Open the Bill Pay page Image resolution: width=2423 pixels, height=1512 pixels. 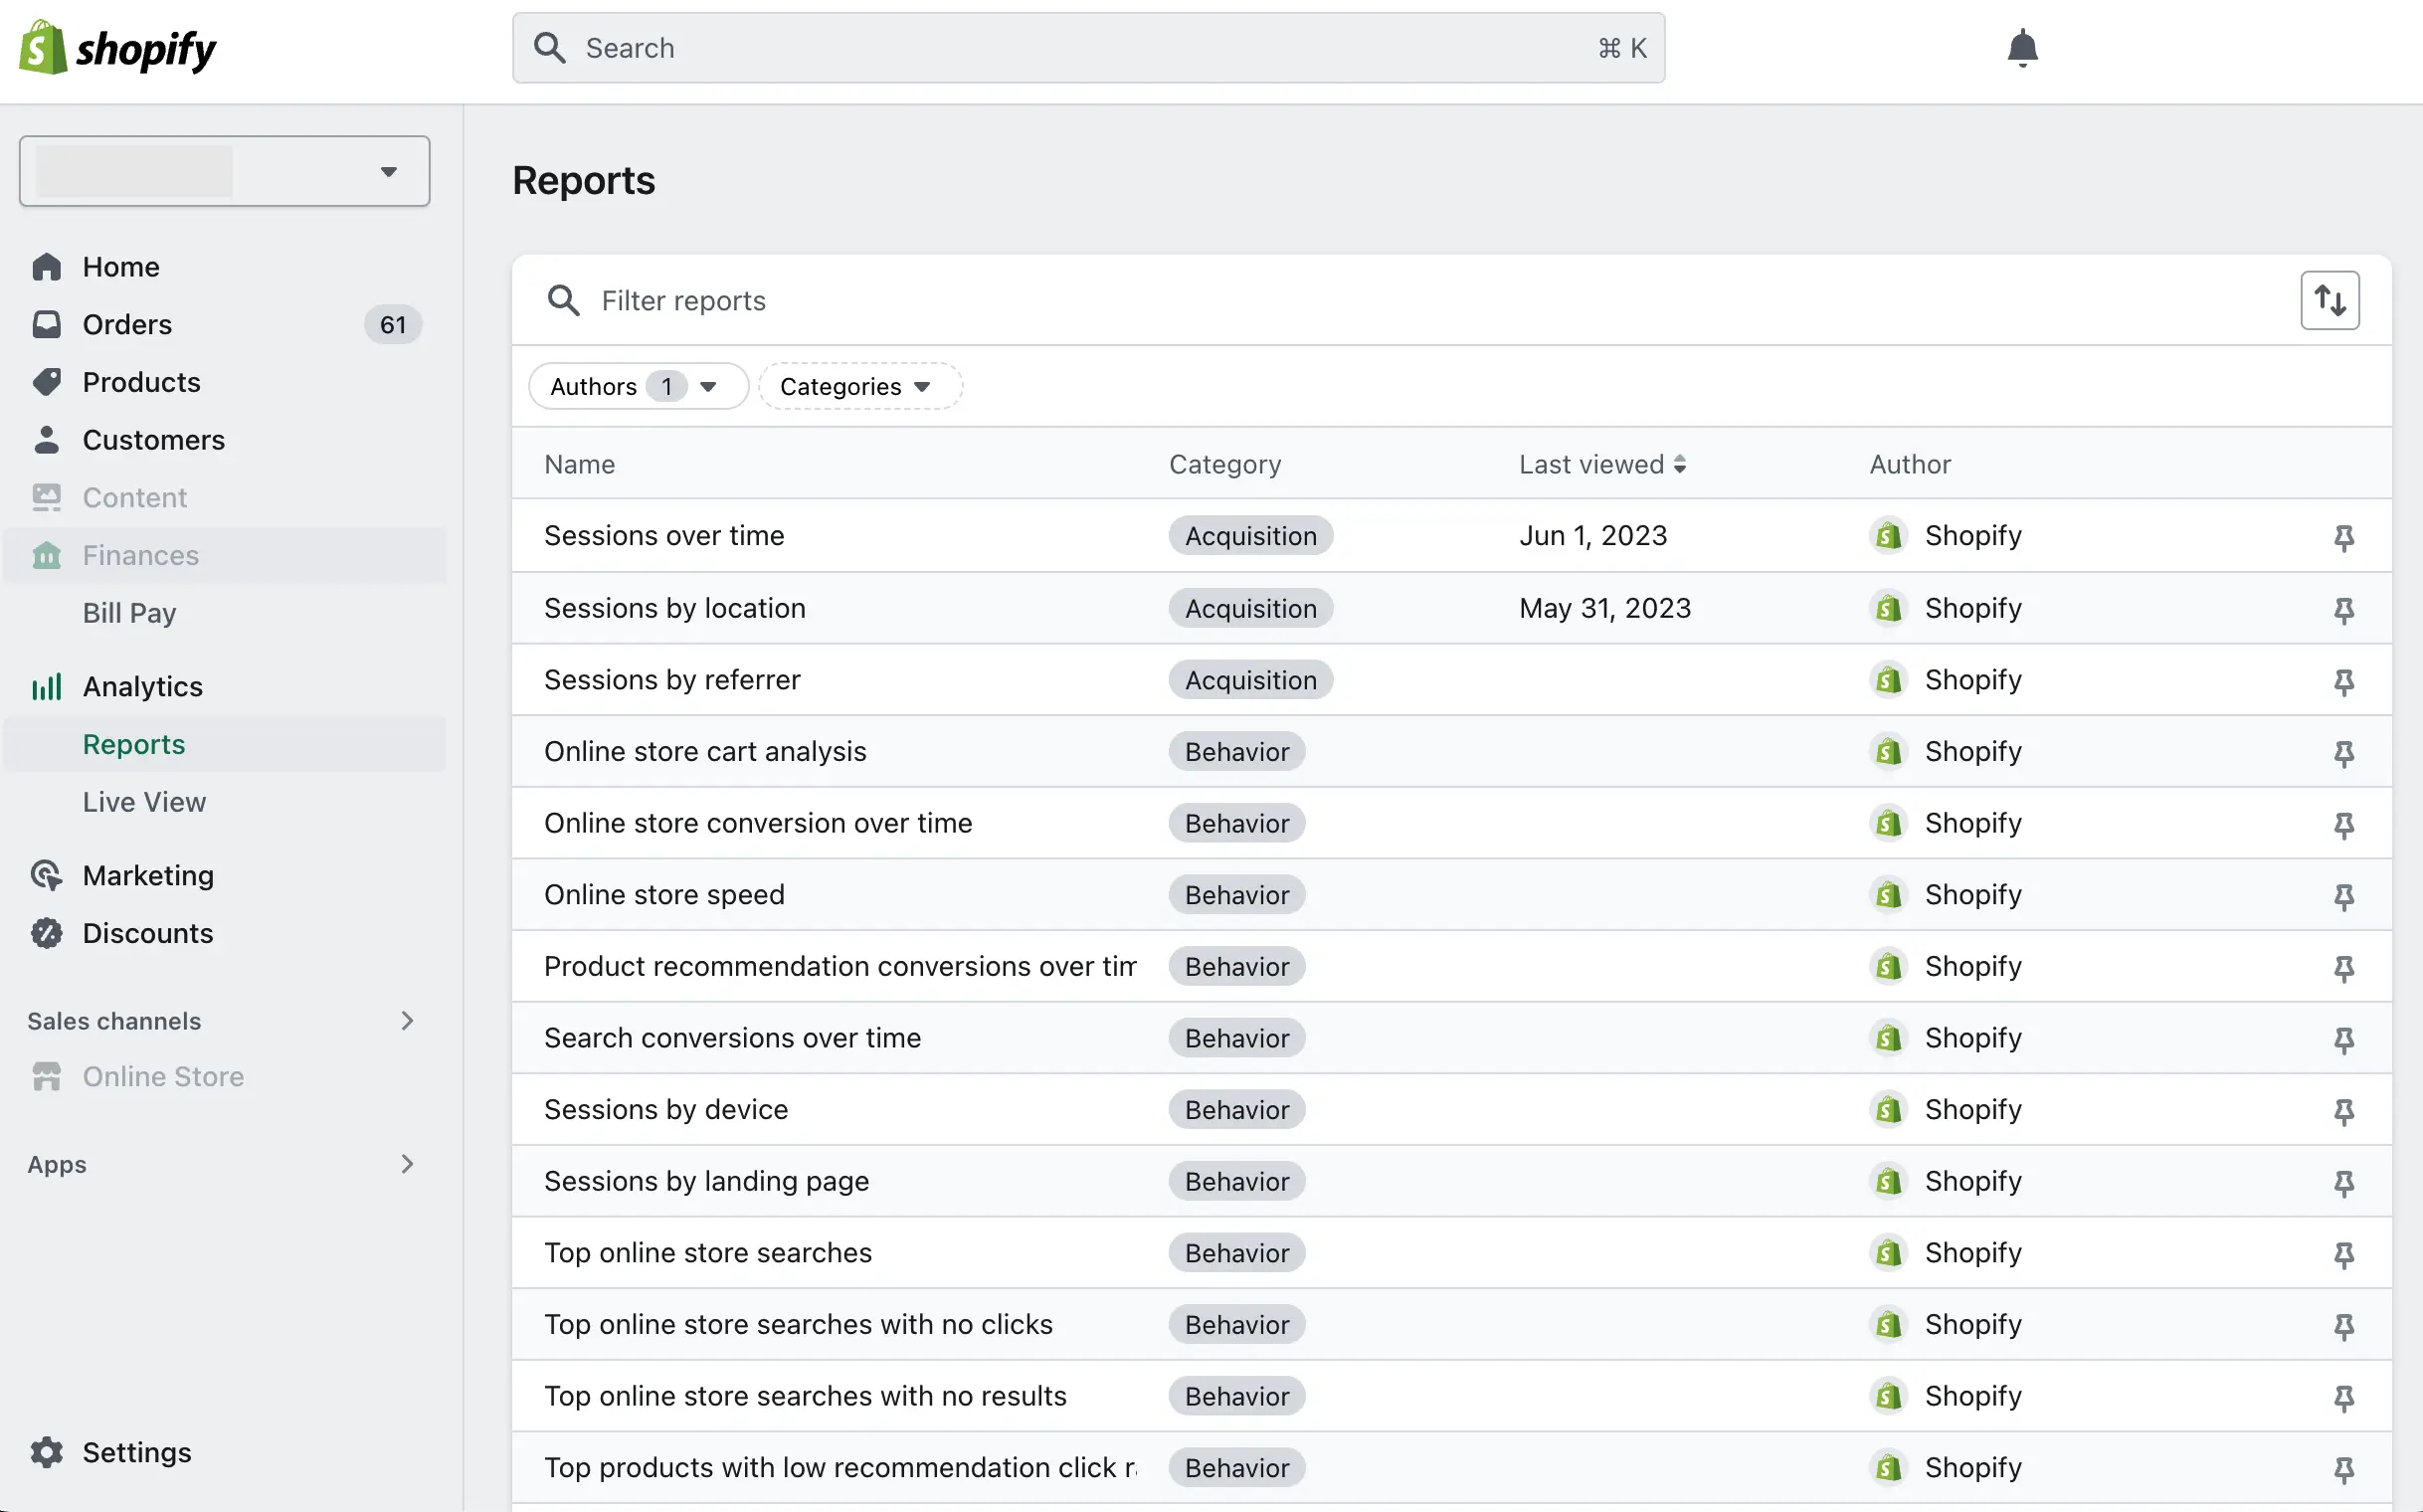[129, 613]
